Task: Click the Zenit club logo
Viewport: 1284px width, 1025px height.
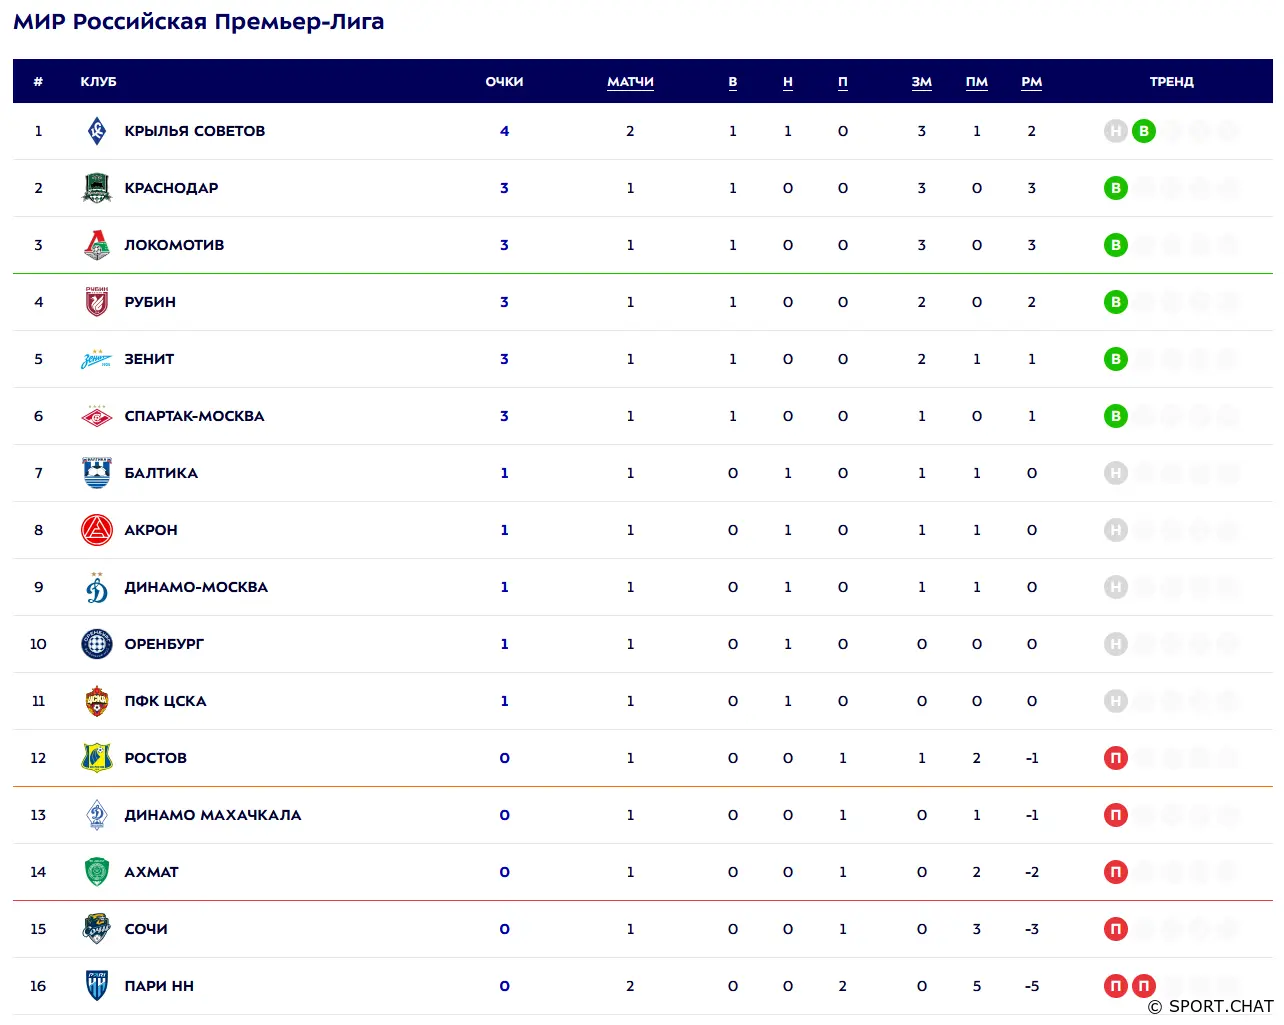Action: 97,359
